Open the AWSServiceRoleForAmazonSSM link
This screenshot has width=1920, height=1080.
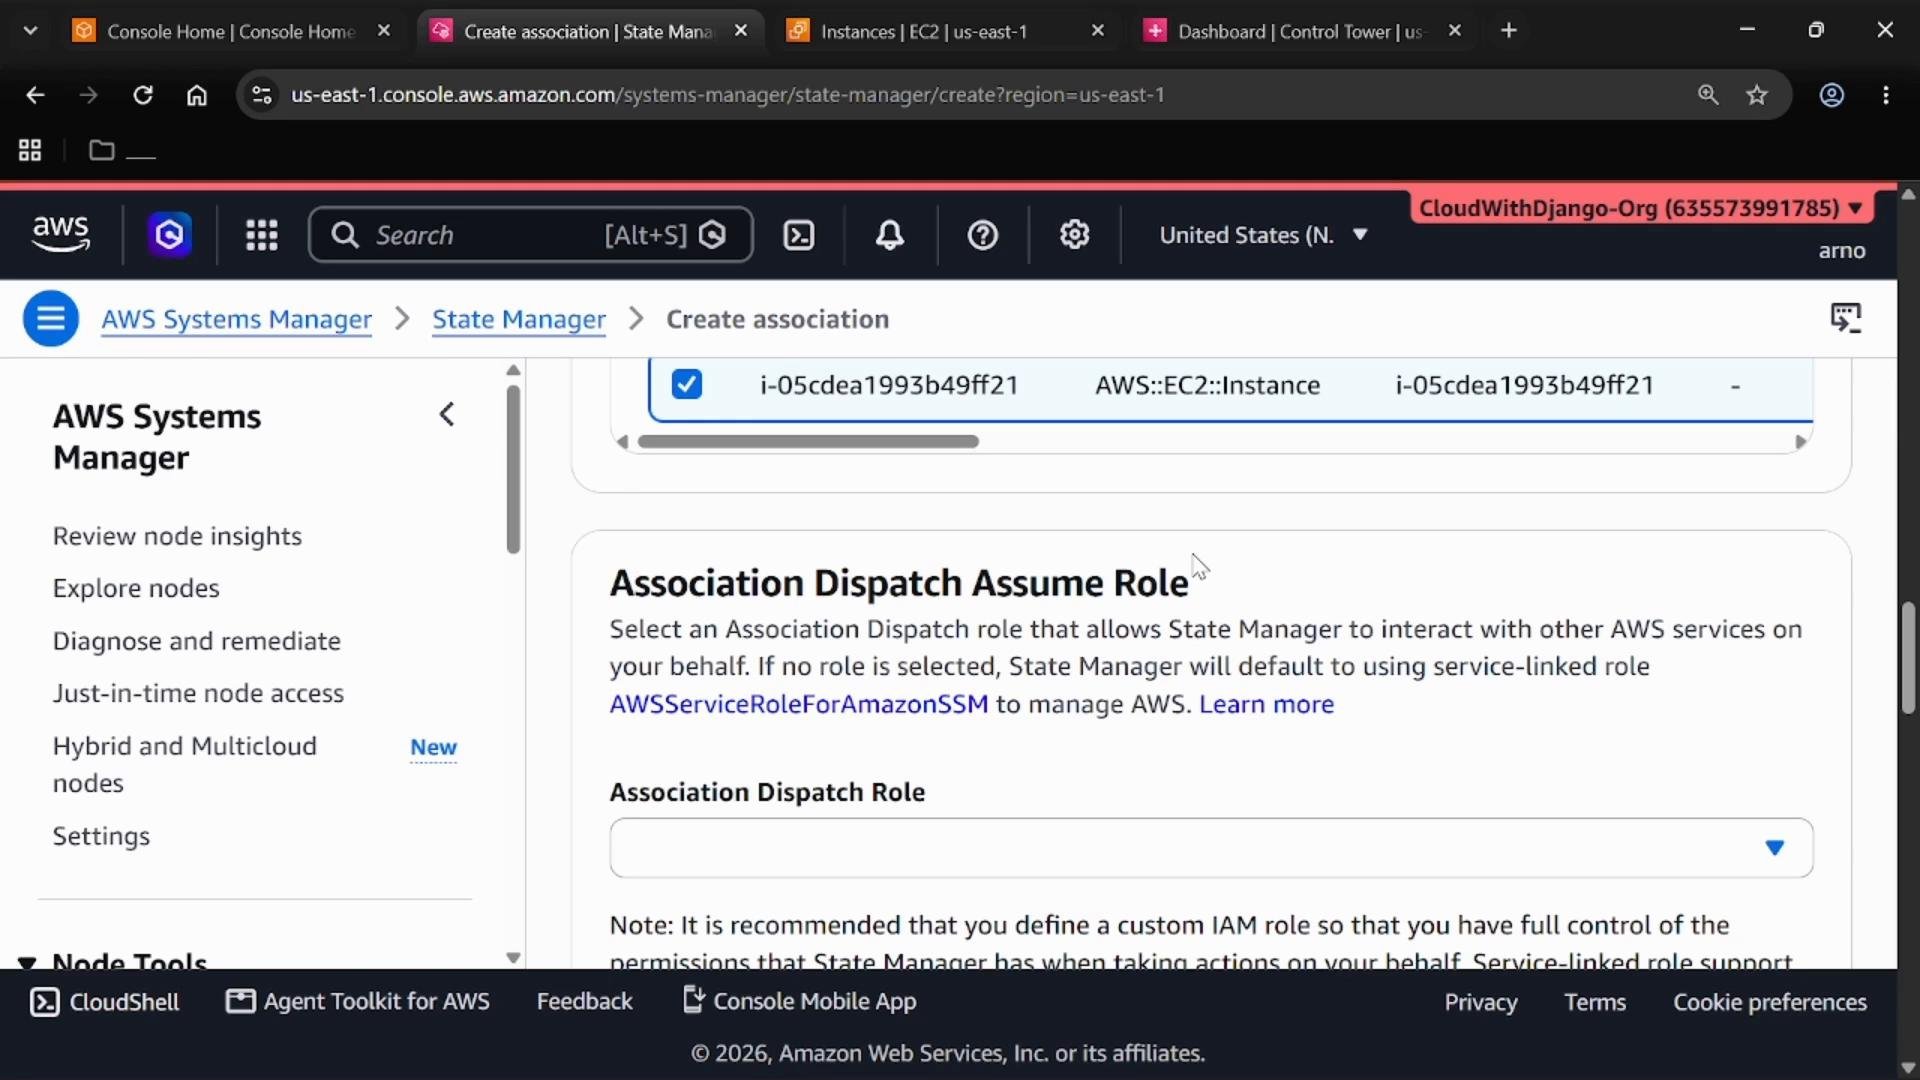[x=799, y=704]
